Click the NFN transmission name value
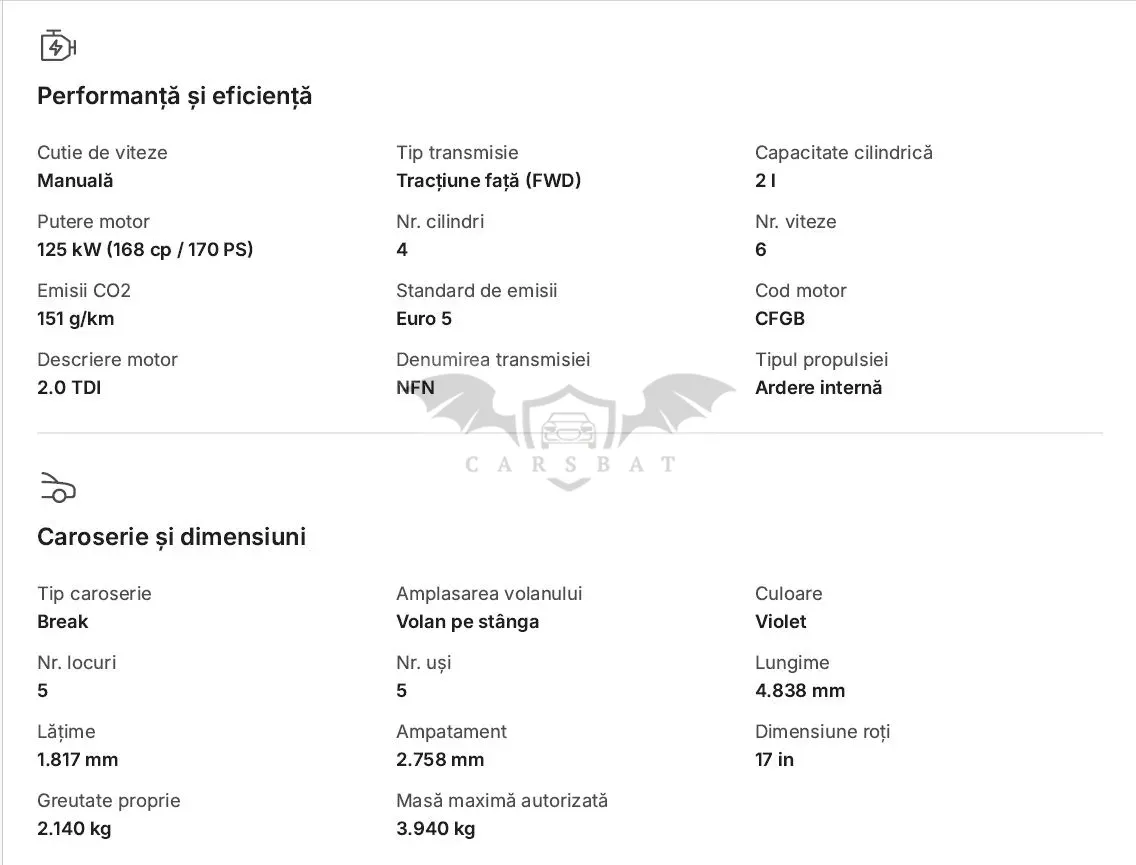1136x865 pixels. [x=415, y=388]
